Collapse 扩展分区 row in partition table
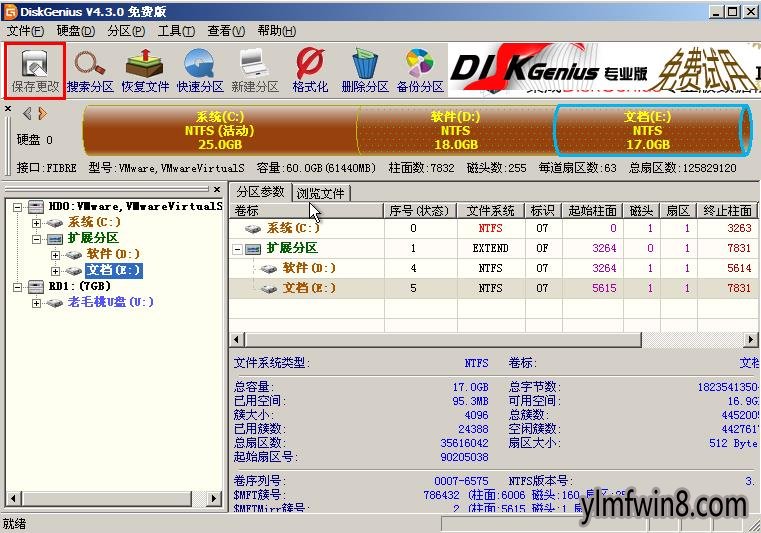The height and width of the screenshot is (533, 761). point(237,249)
